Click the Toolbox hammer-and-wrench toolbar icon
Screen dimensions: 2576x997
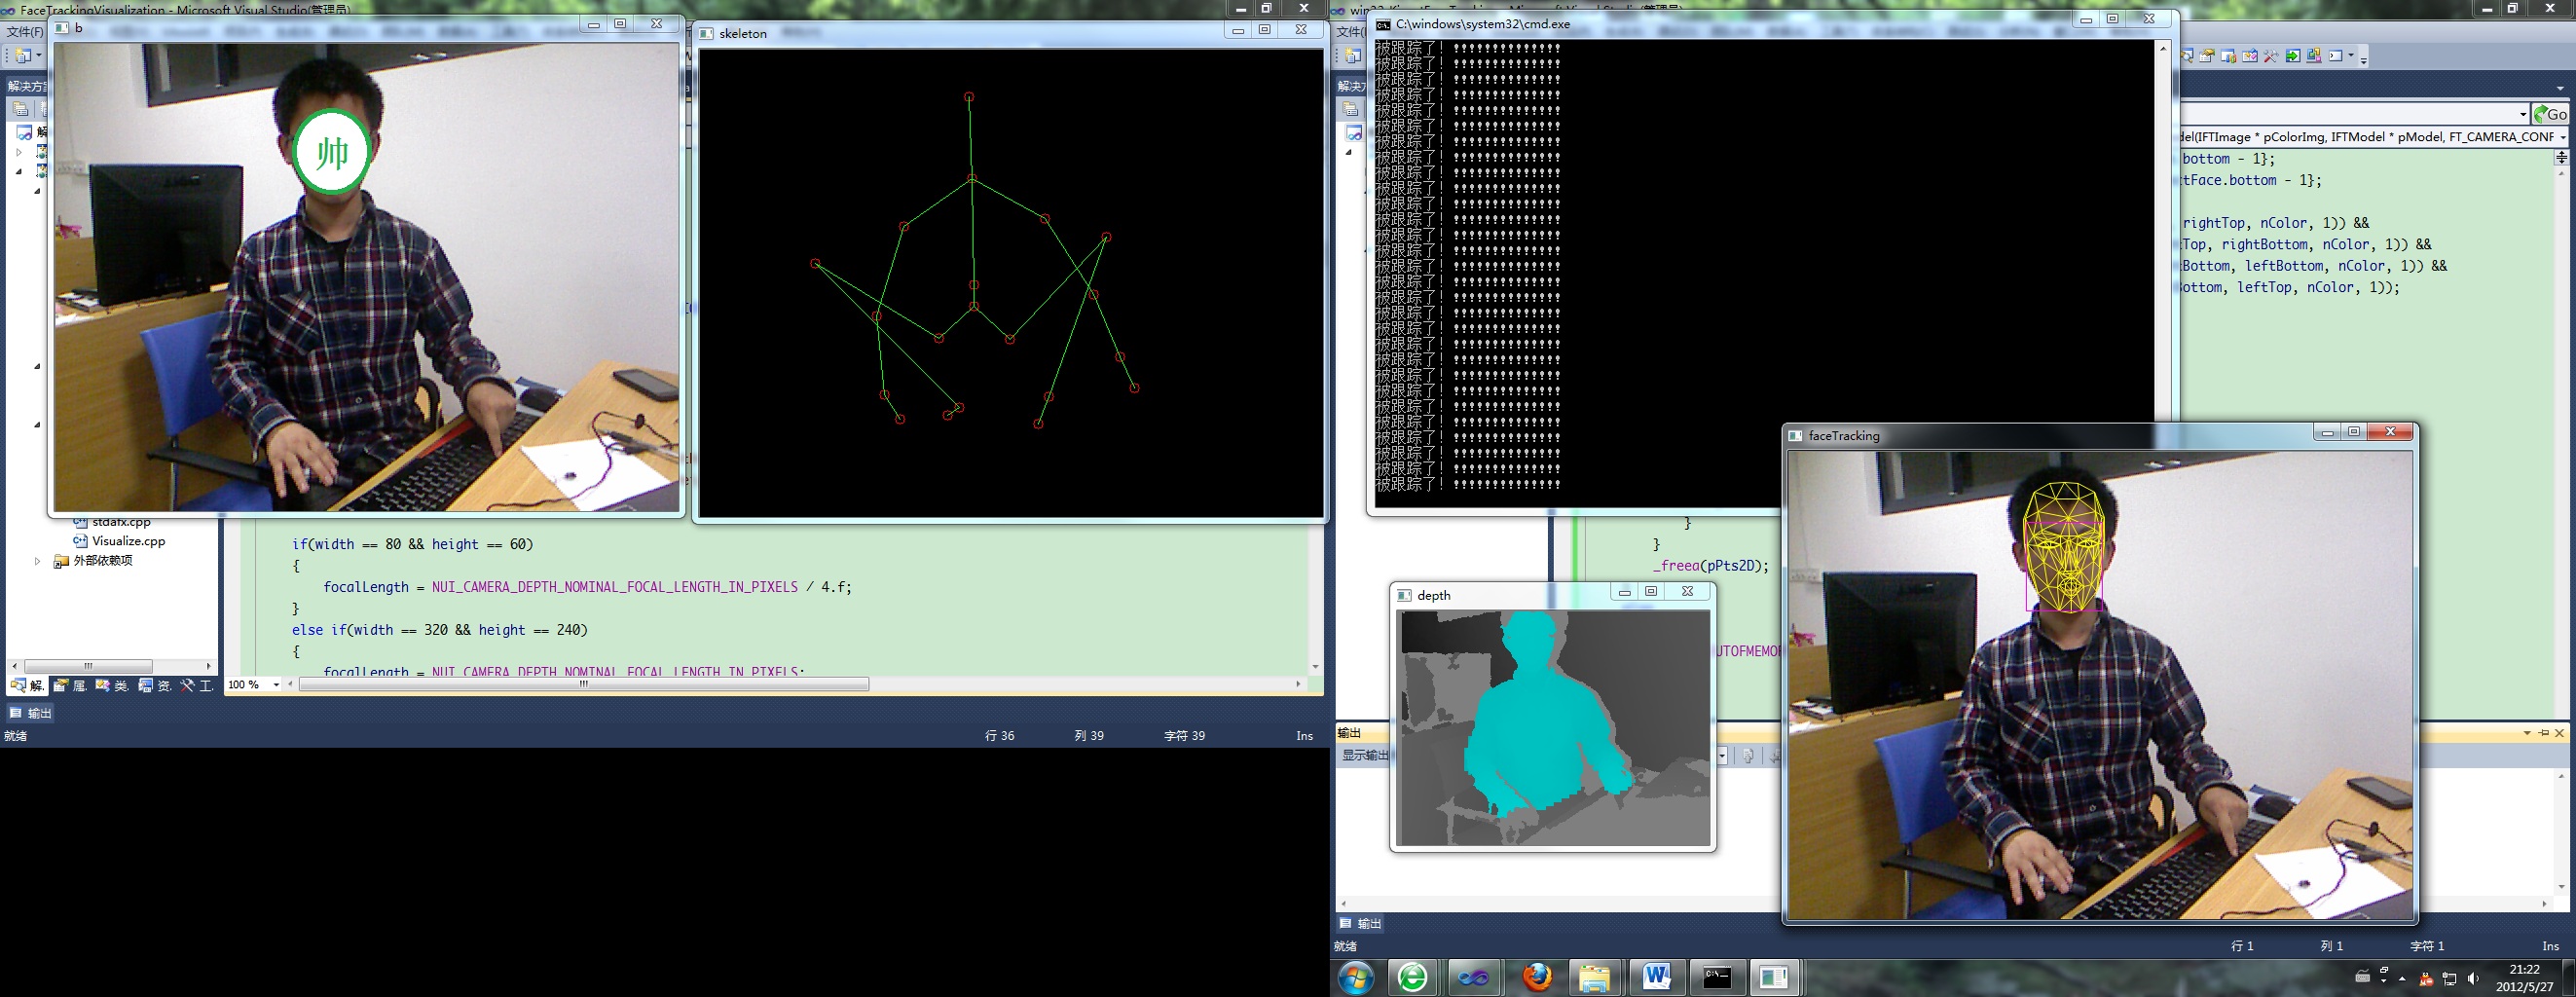pyautogui.click(x=2270, y=56)
